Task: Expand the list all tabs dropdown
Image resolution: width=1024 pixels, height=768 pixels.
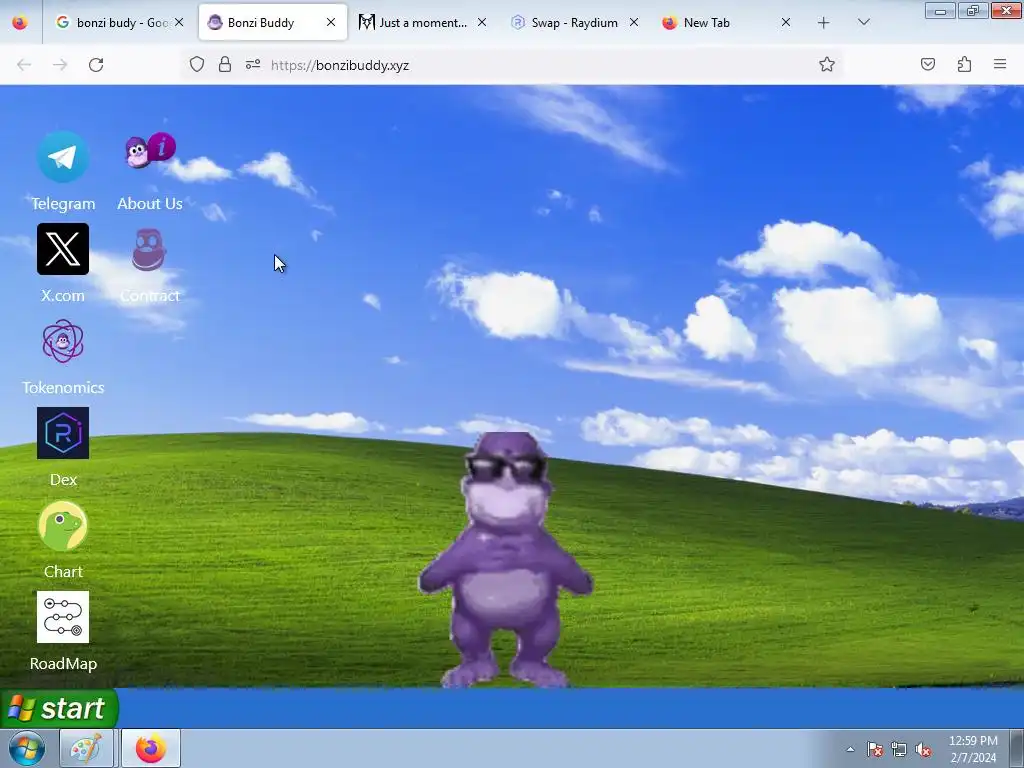Action: click(863, 22)
